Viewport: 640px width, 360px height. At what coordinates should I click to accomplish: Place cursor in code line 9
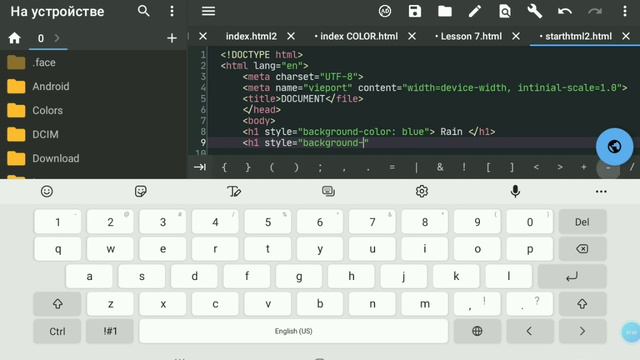tap(423, 143)
